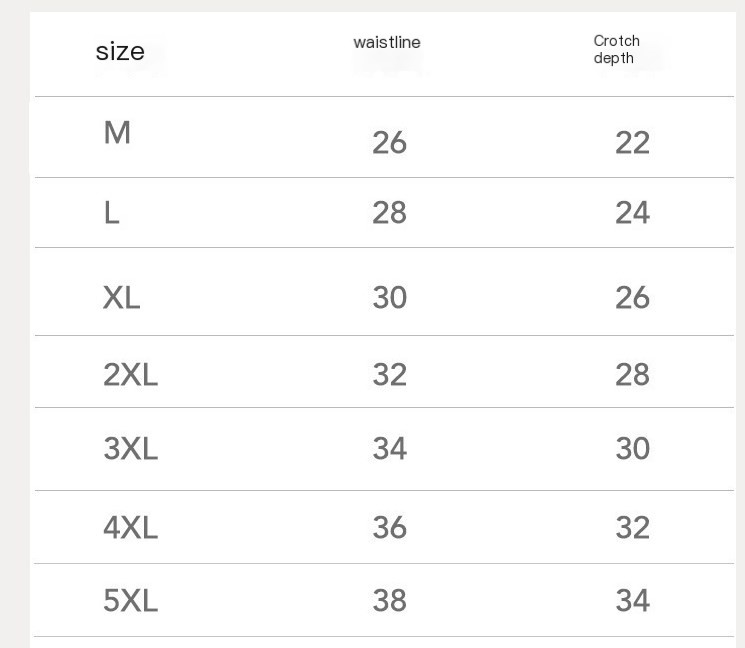This screenshot has height=648, width=745.
Task: Click waistline value 26 in M row
Action: (389, 143)
